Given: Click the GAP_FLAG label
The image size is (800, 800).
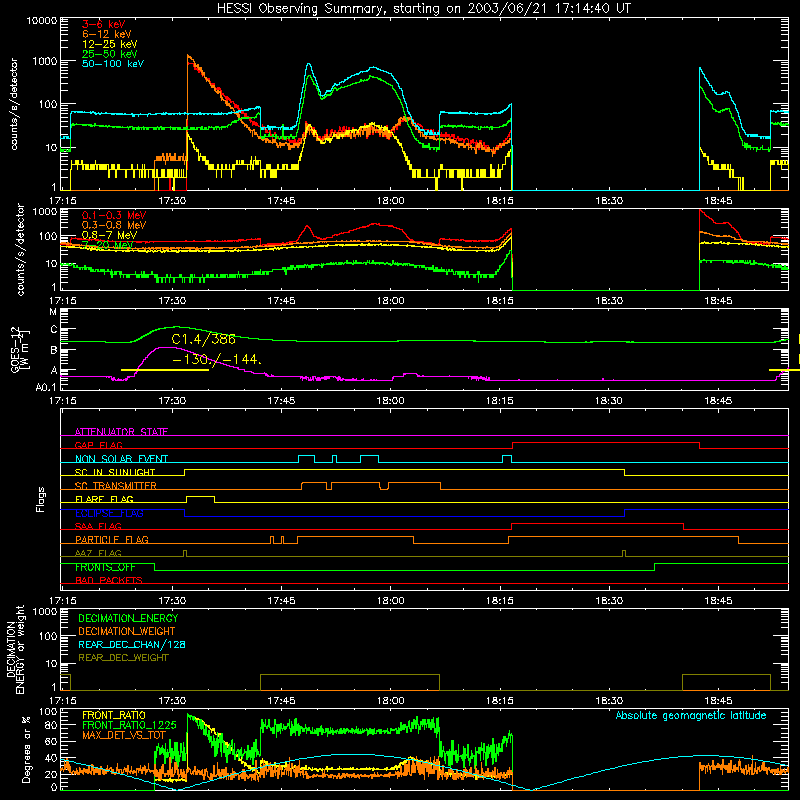Looking at the screenshot, I should click(98, 445).
